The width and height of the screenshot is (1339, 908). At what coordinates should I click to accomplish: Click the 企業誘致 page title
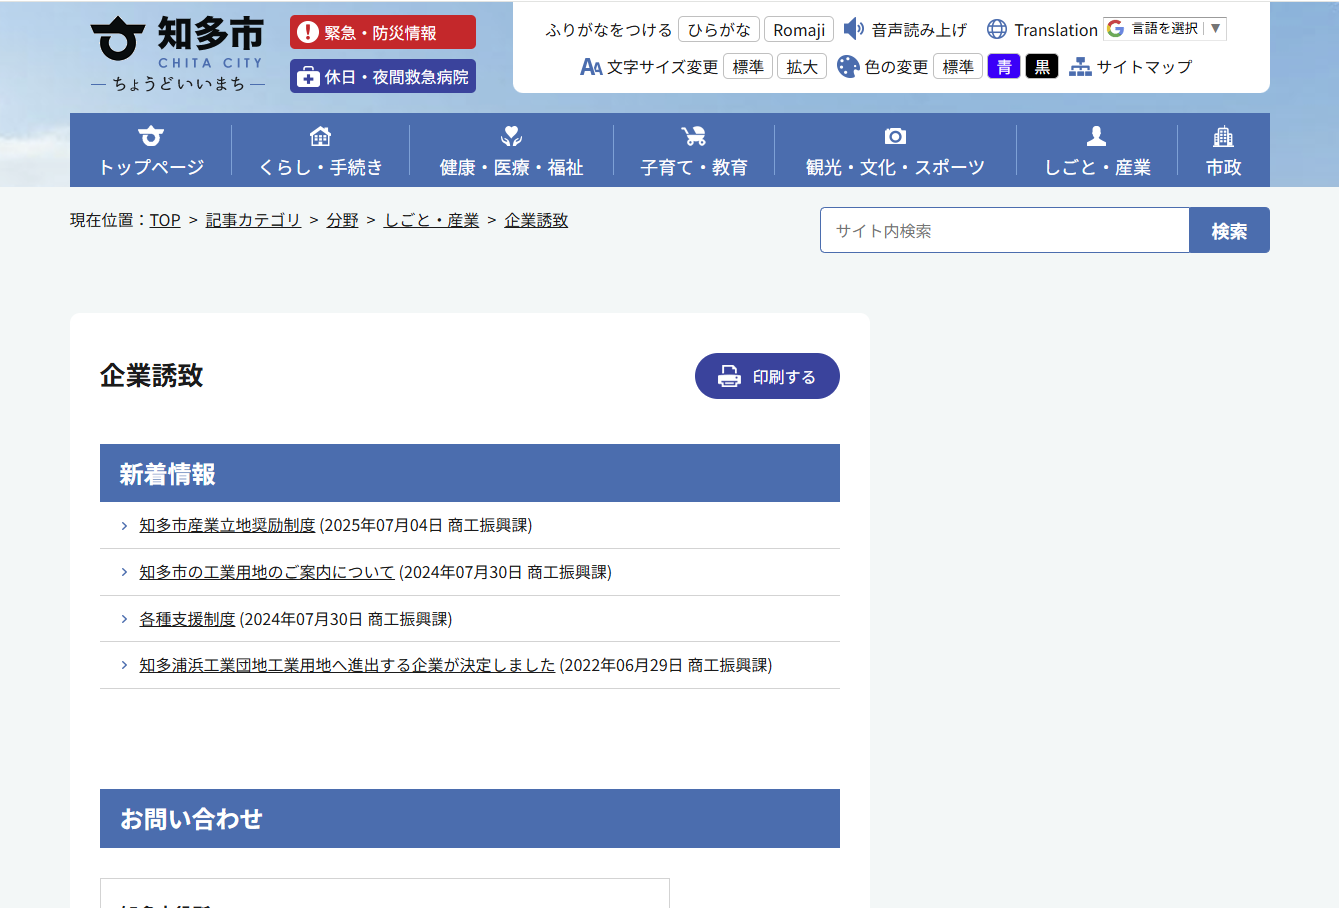coord(152,375)
